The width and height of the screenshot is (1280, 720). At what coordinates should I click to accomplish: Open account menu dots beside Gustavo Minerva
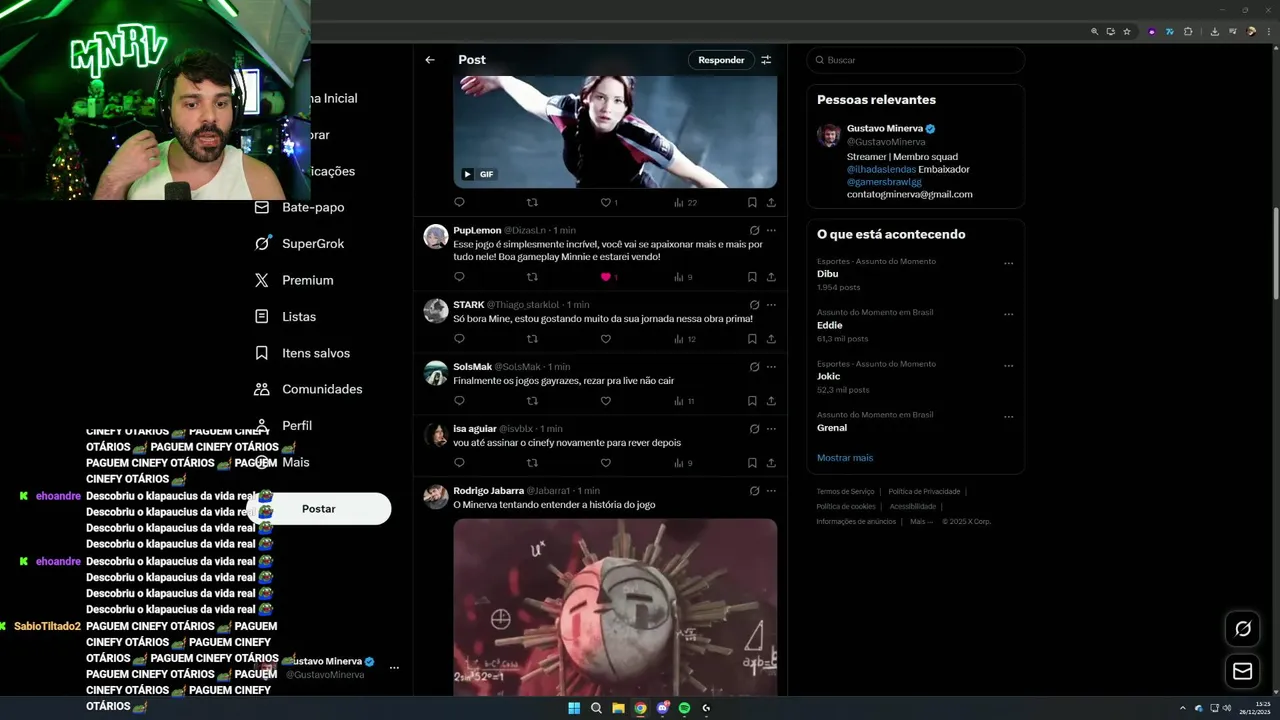394,668
